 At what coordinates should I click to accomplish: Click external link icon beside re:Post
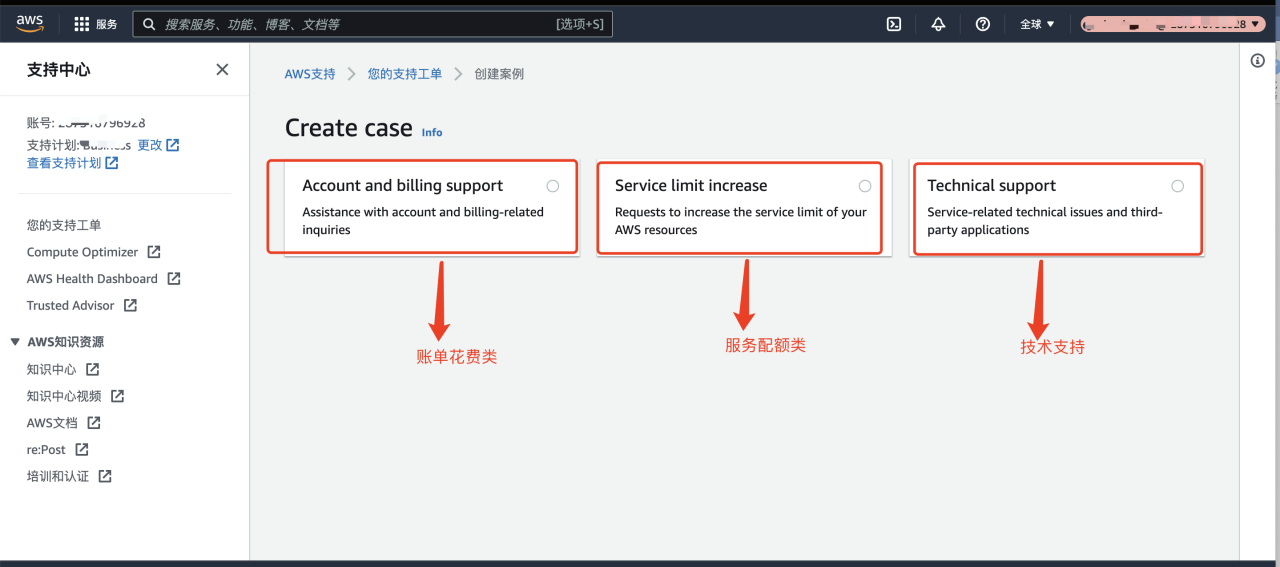(82, 449)
